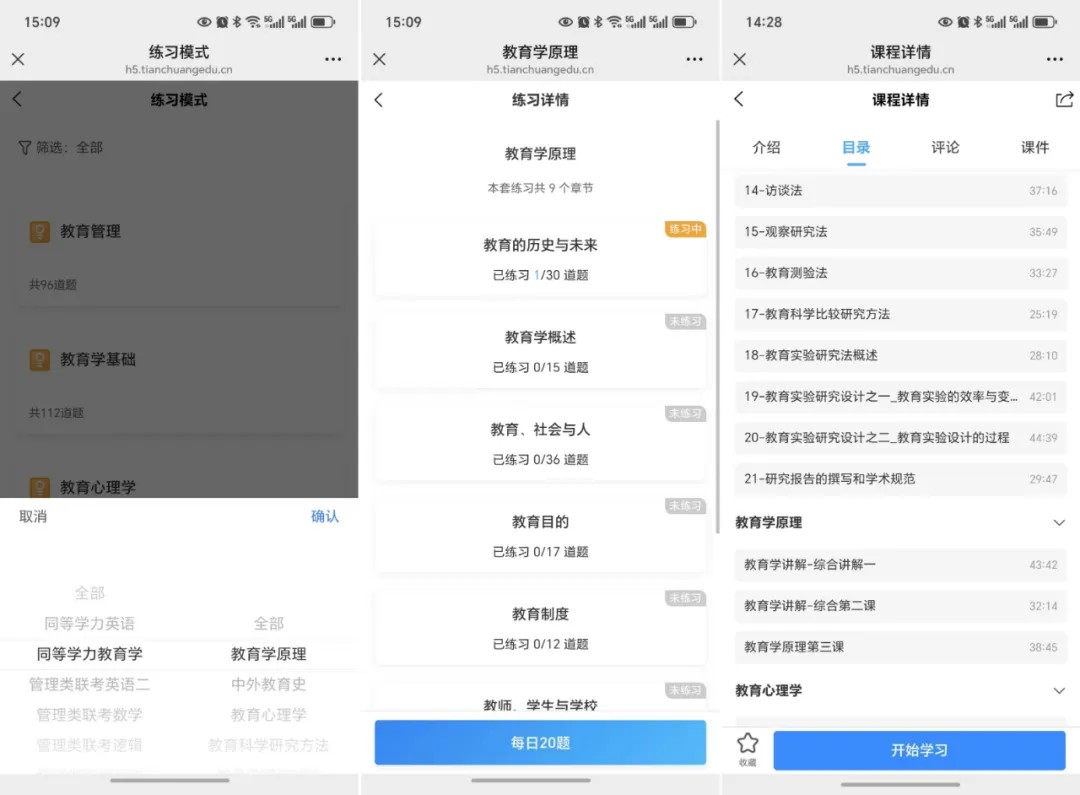This screenshot has width=1080, height=795.
Task: Collapse the 教育心理学 section chevron
Action: 1060,690
